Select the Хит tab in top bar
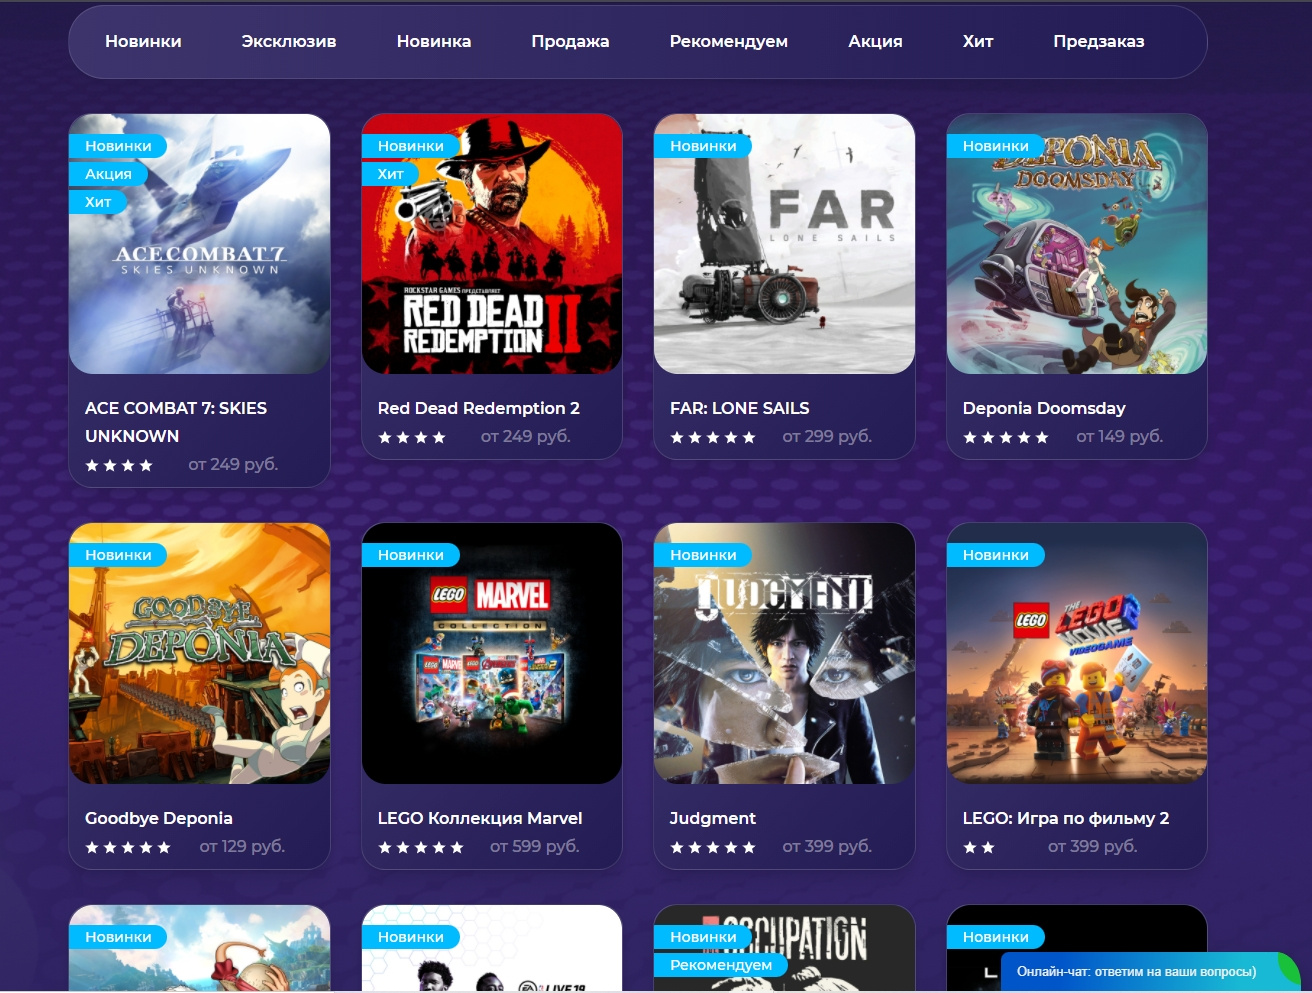Image resolution: width=1312 pixels, height=993 pixels. (977, 41)
